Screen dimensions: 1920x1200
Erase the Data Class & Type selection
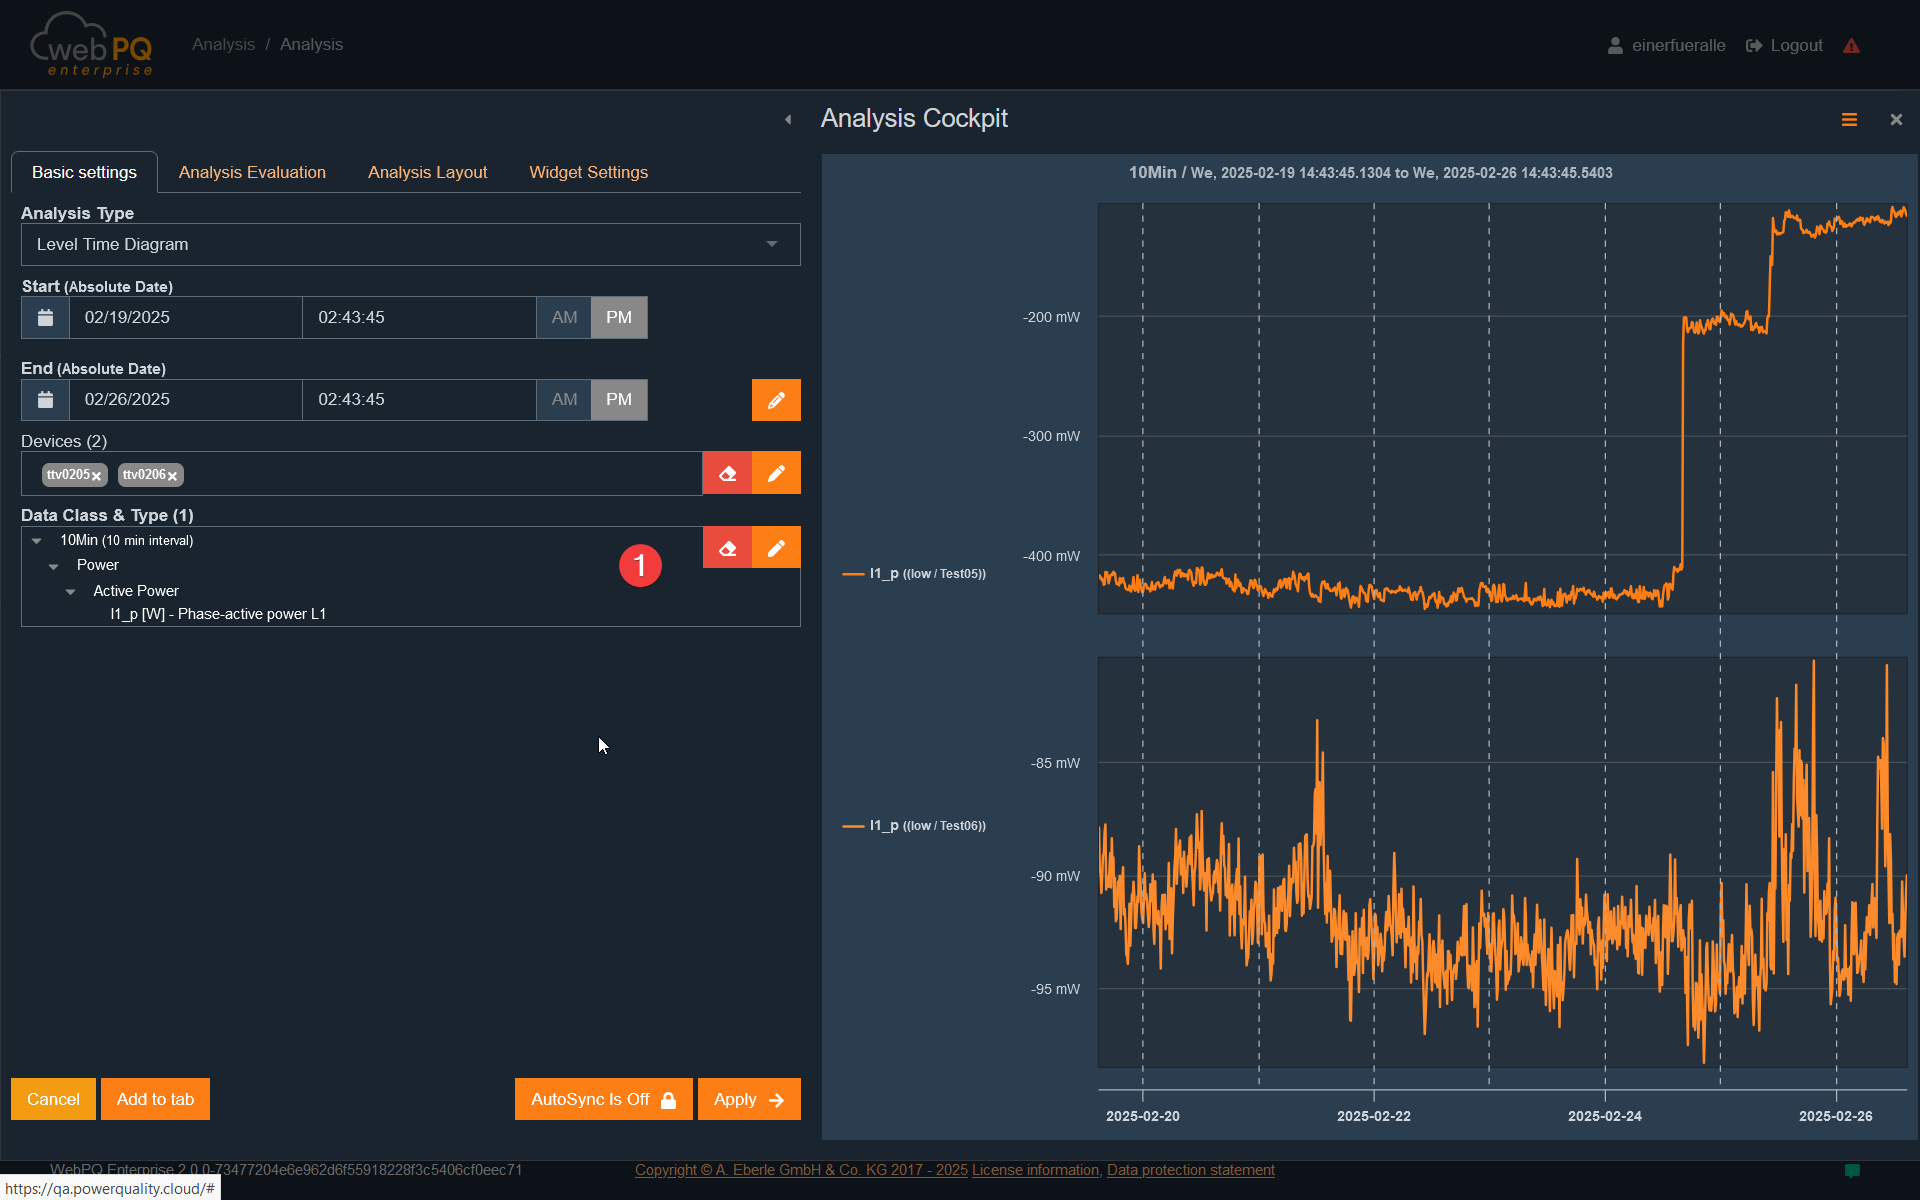point(727,548)
